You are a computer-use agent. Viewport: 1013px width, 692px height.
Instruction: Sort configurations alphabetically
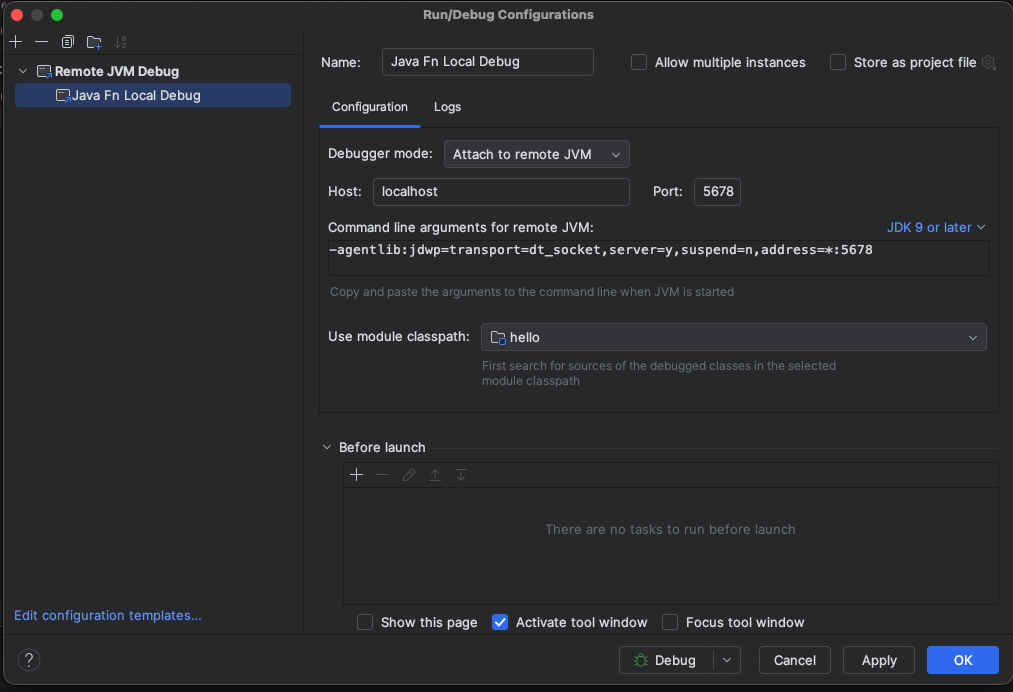coord(120,42)
